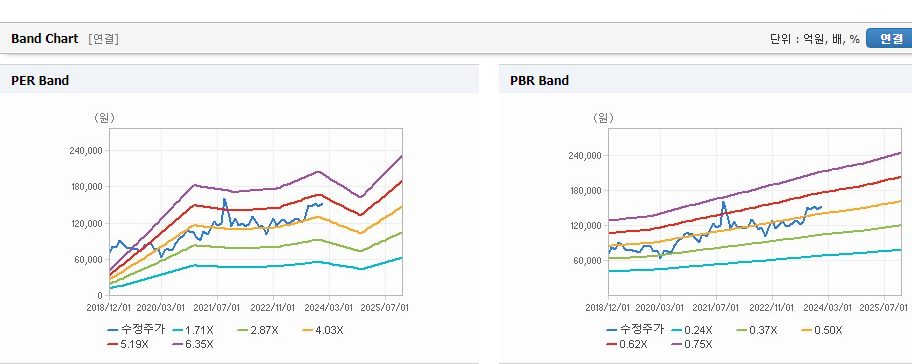Screen dimensions: 912x364
Task: Toggle the 6.35X legend series
Action: (193, 344)
